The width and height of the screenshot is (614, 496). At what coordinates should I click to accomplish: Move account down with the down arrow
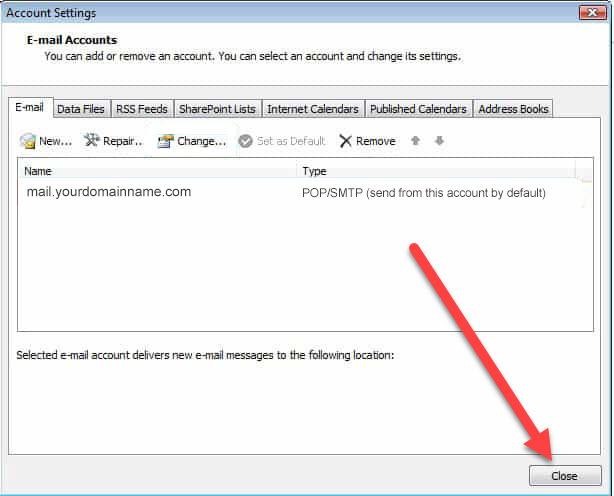pos(439,141)
